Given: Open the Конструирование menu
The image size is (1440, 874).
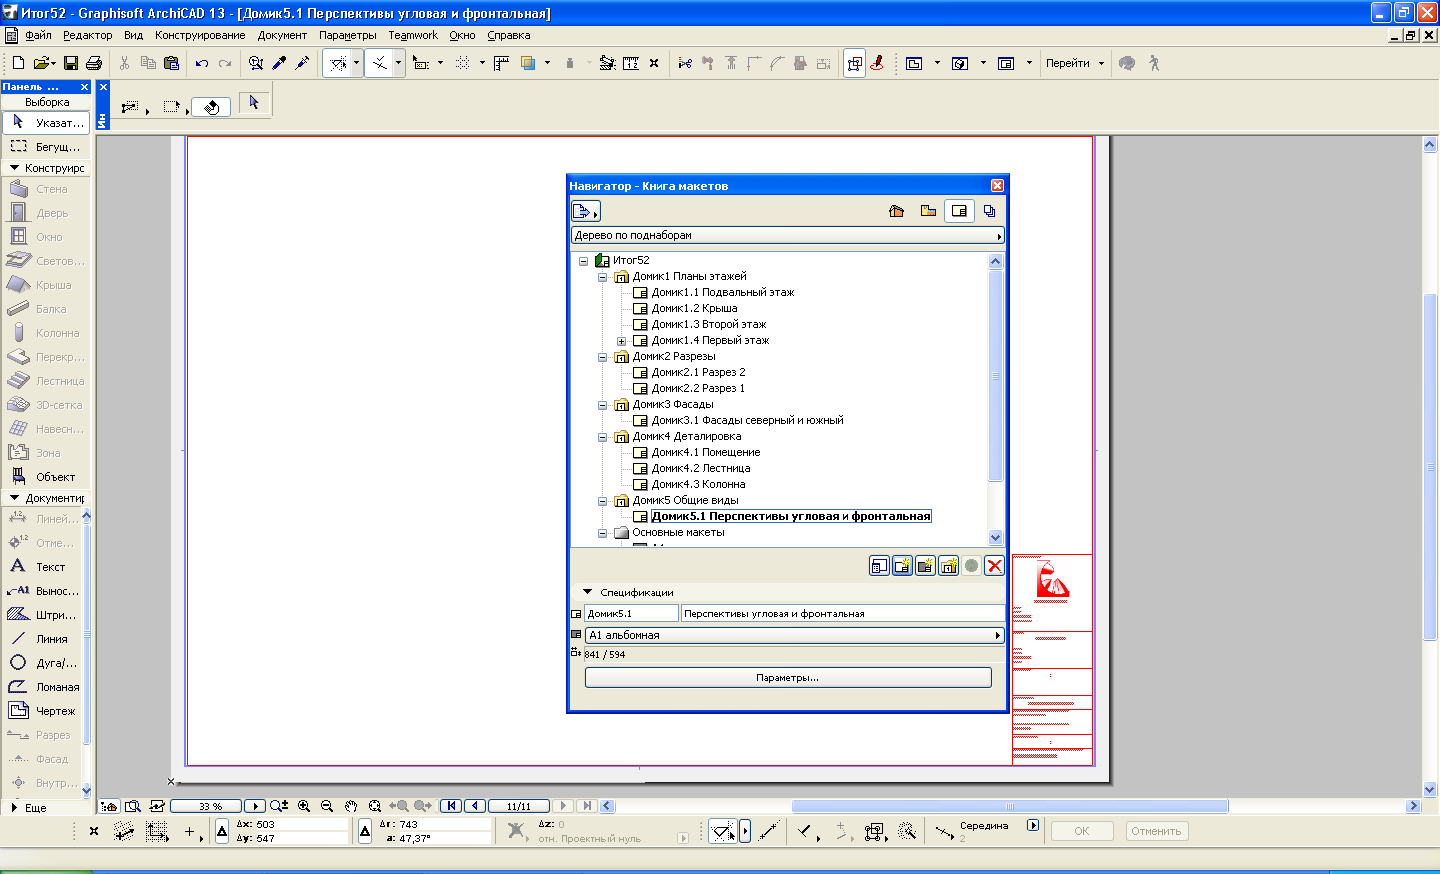Looking at the screenshot, I should [200, 35].
